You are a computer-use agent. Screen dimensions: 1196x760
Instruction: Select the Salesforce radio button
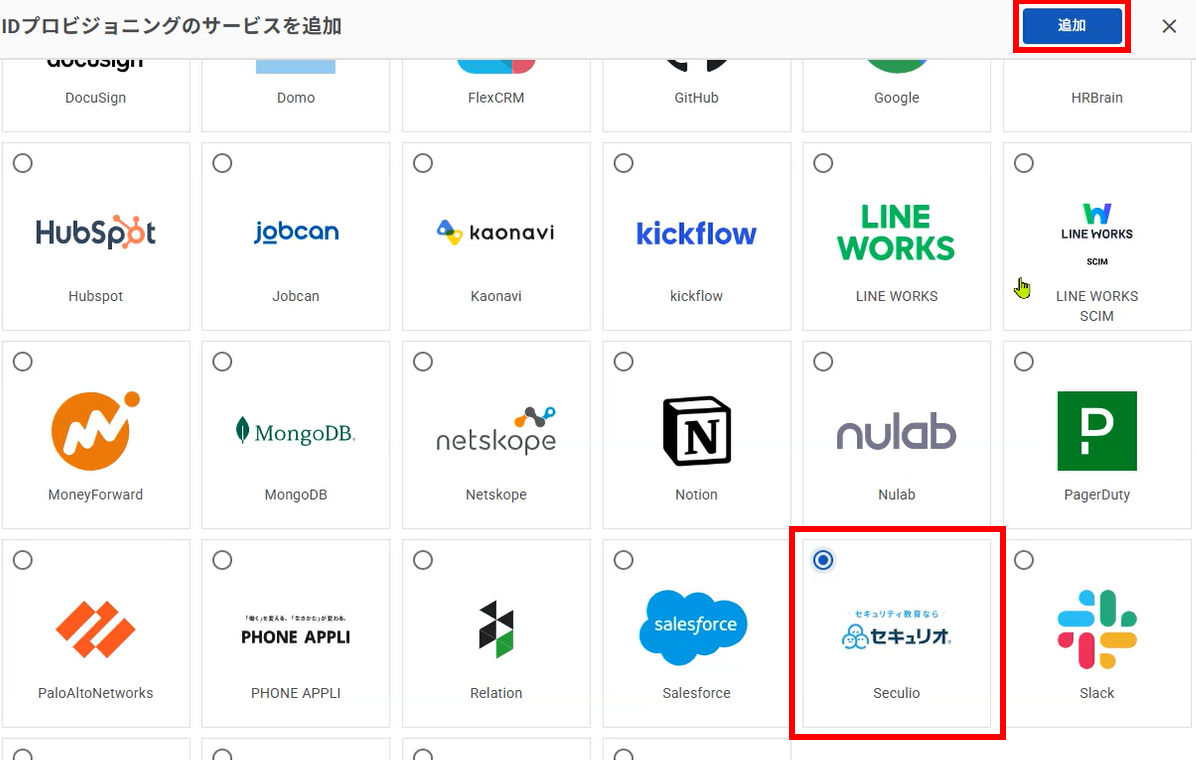(x=624, y=560)
